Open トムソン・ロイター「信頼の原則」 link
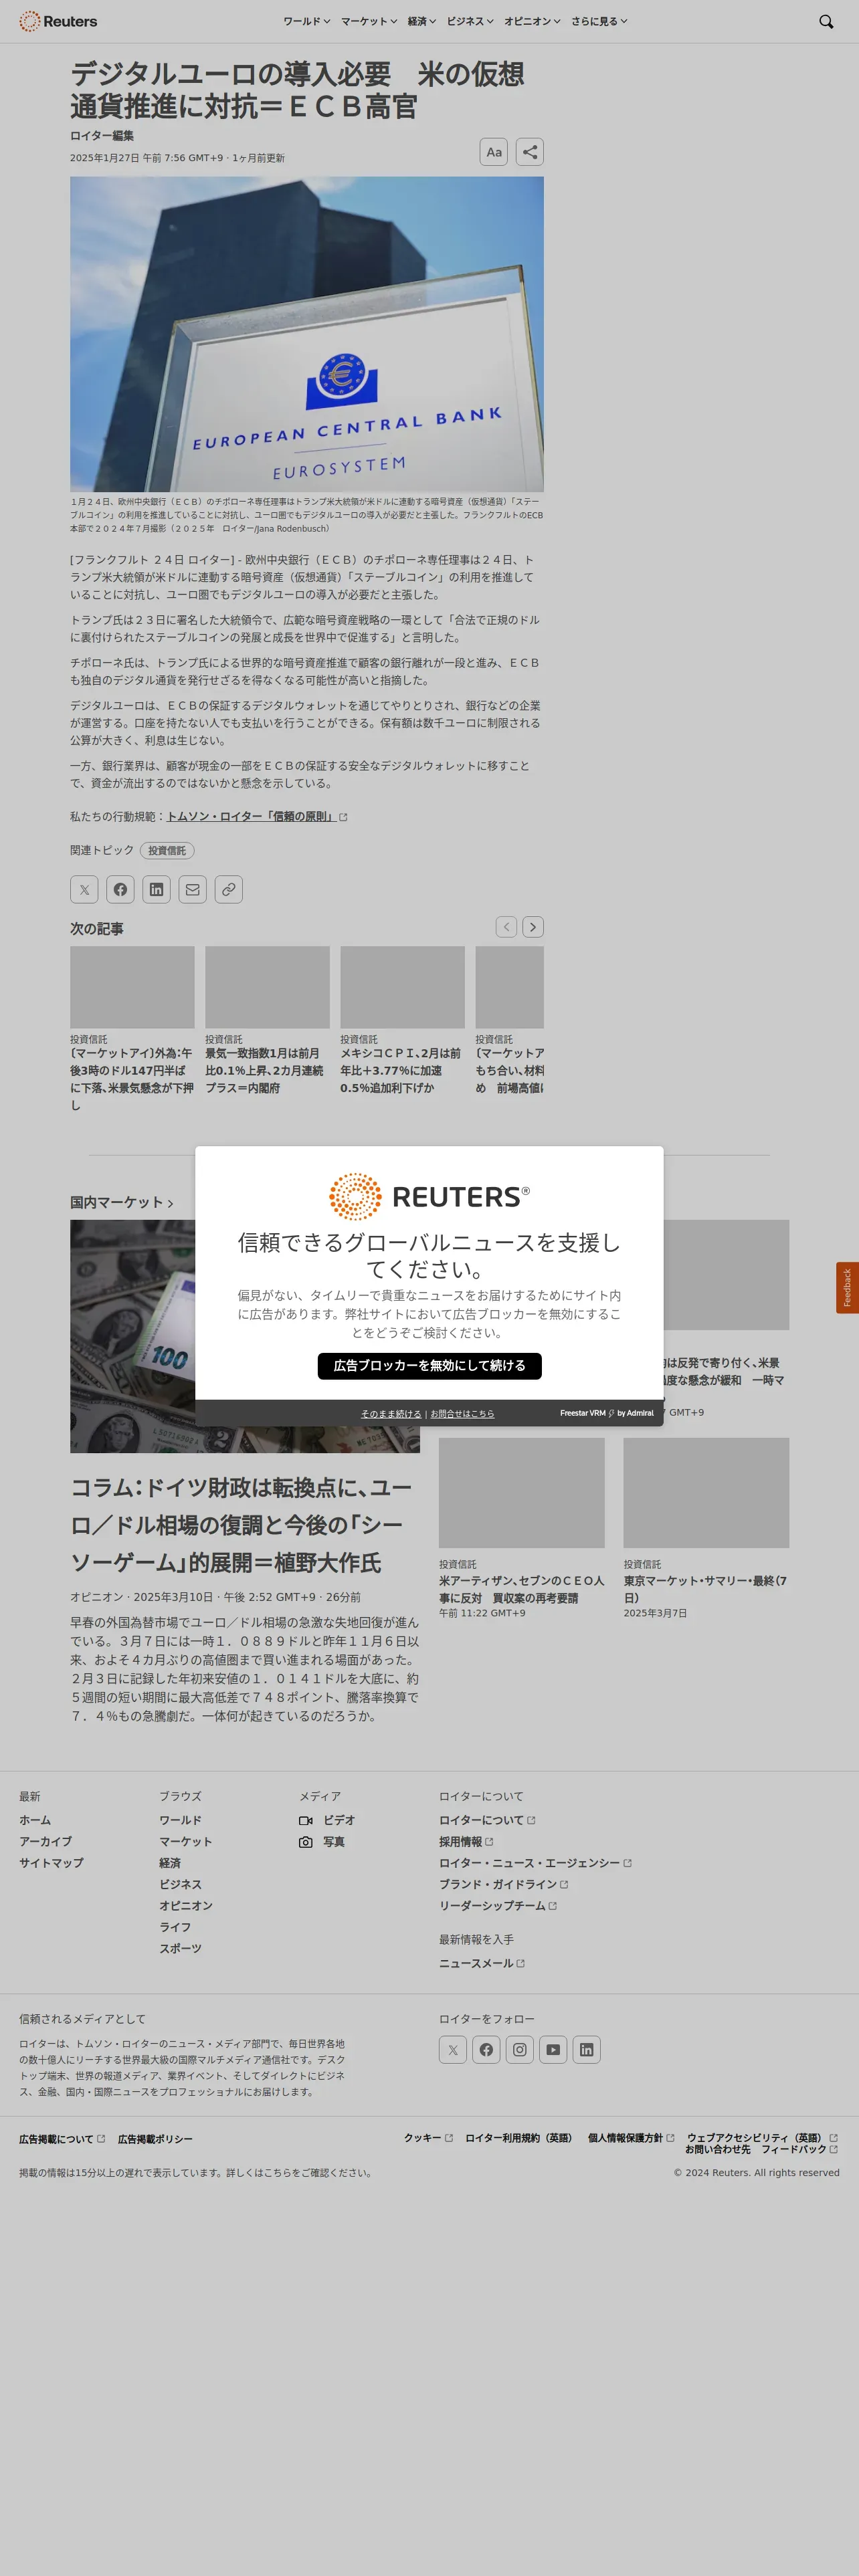 [x=257, y=816]
